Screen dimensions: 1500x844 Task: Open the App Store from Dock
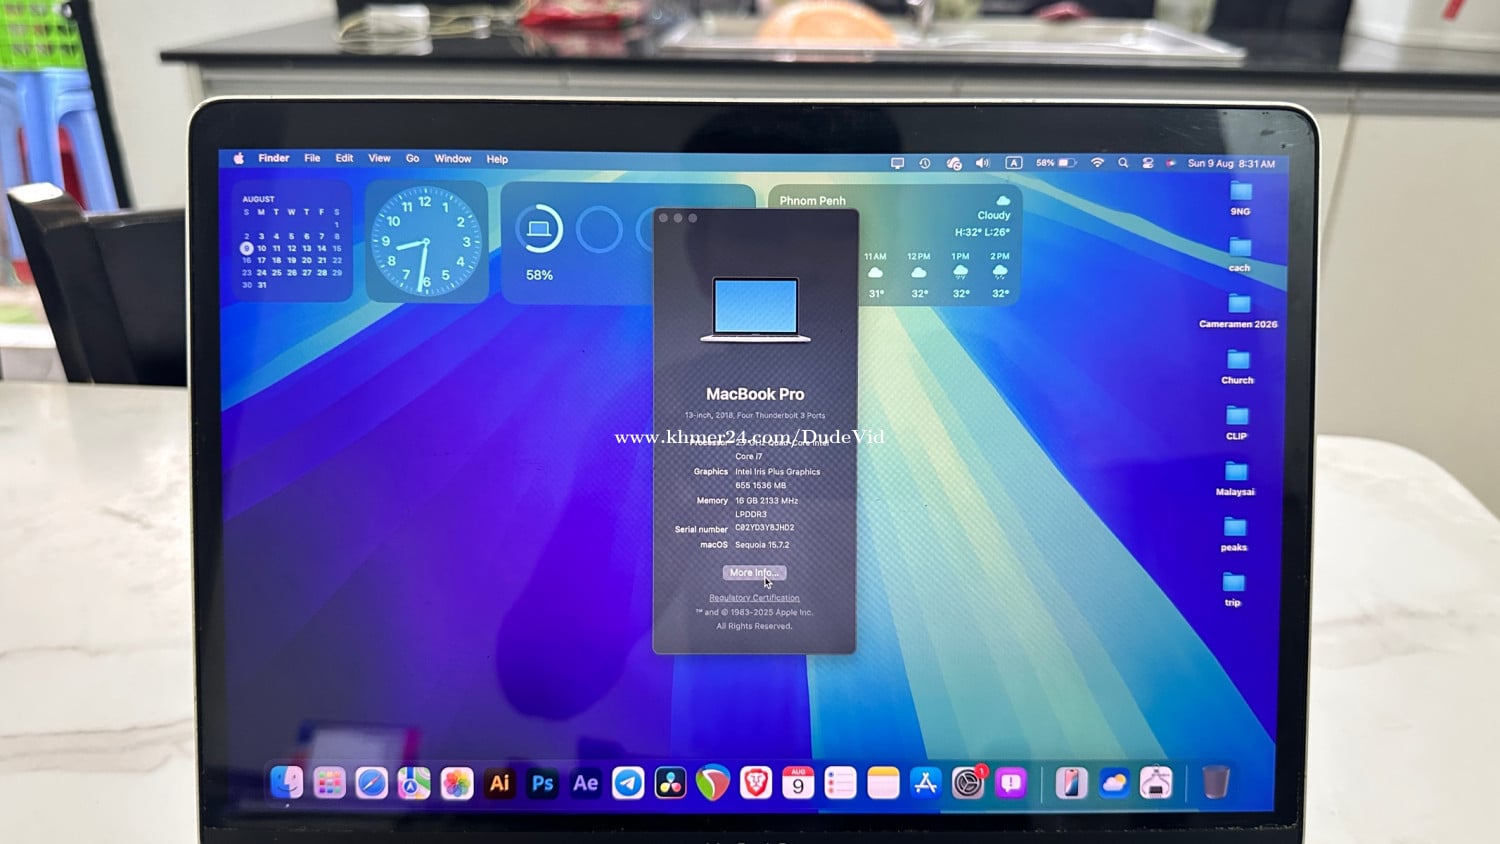point(926,783)
